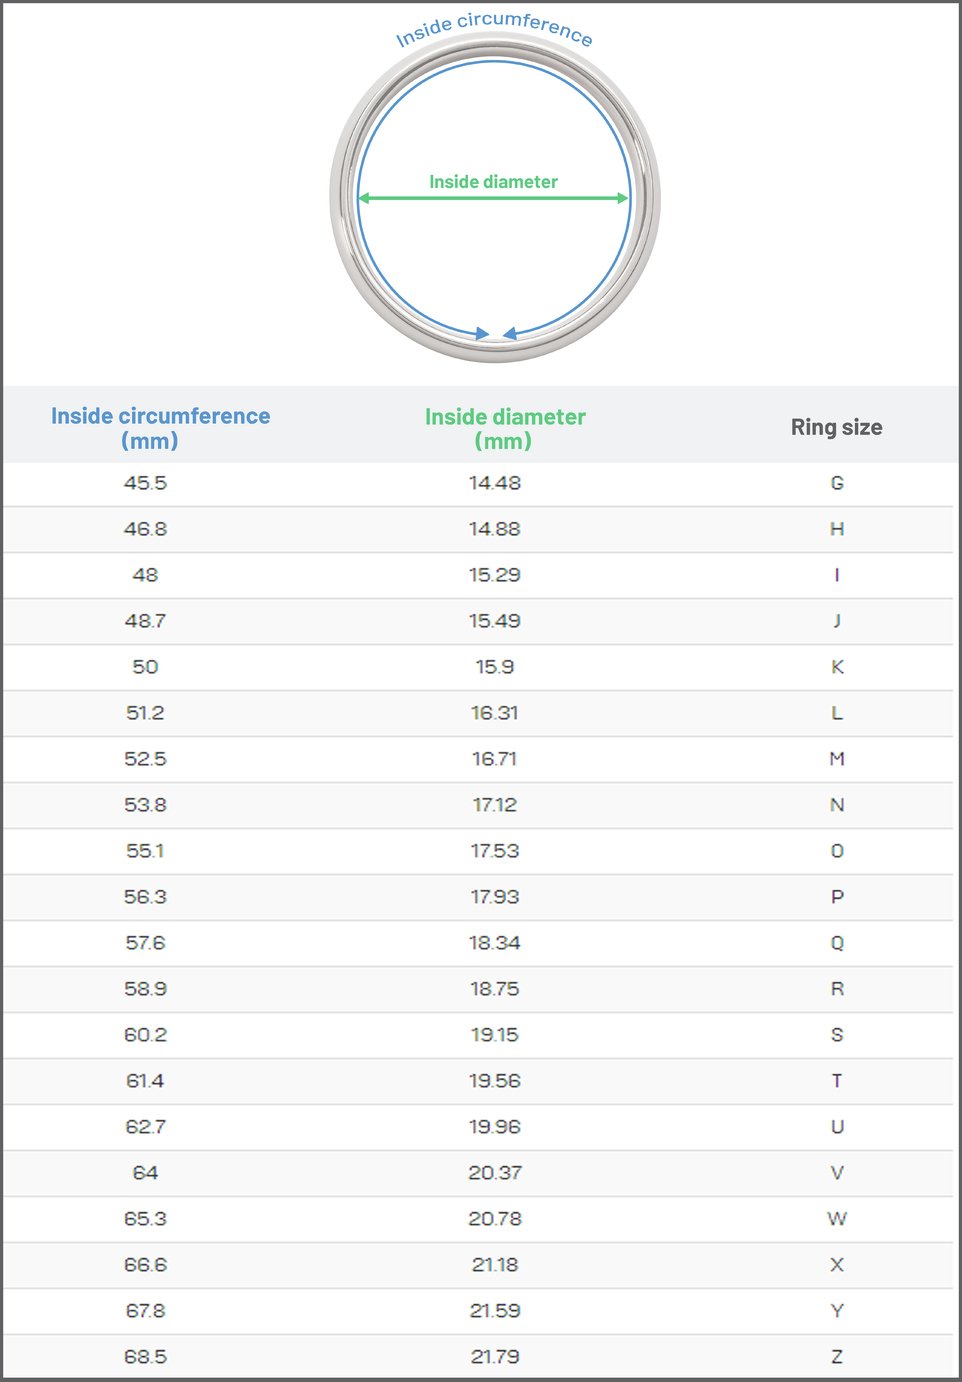Select ring size T cell

837,1081
